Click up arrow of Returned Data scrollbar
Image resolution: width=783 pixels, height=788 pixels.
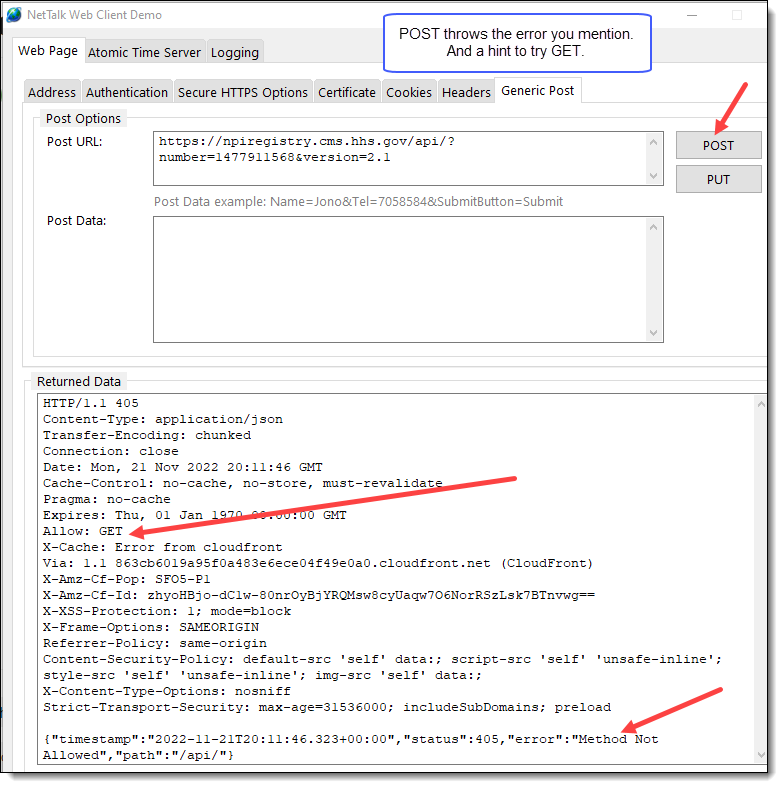point(757,403)
